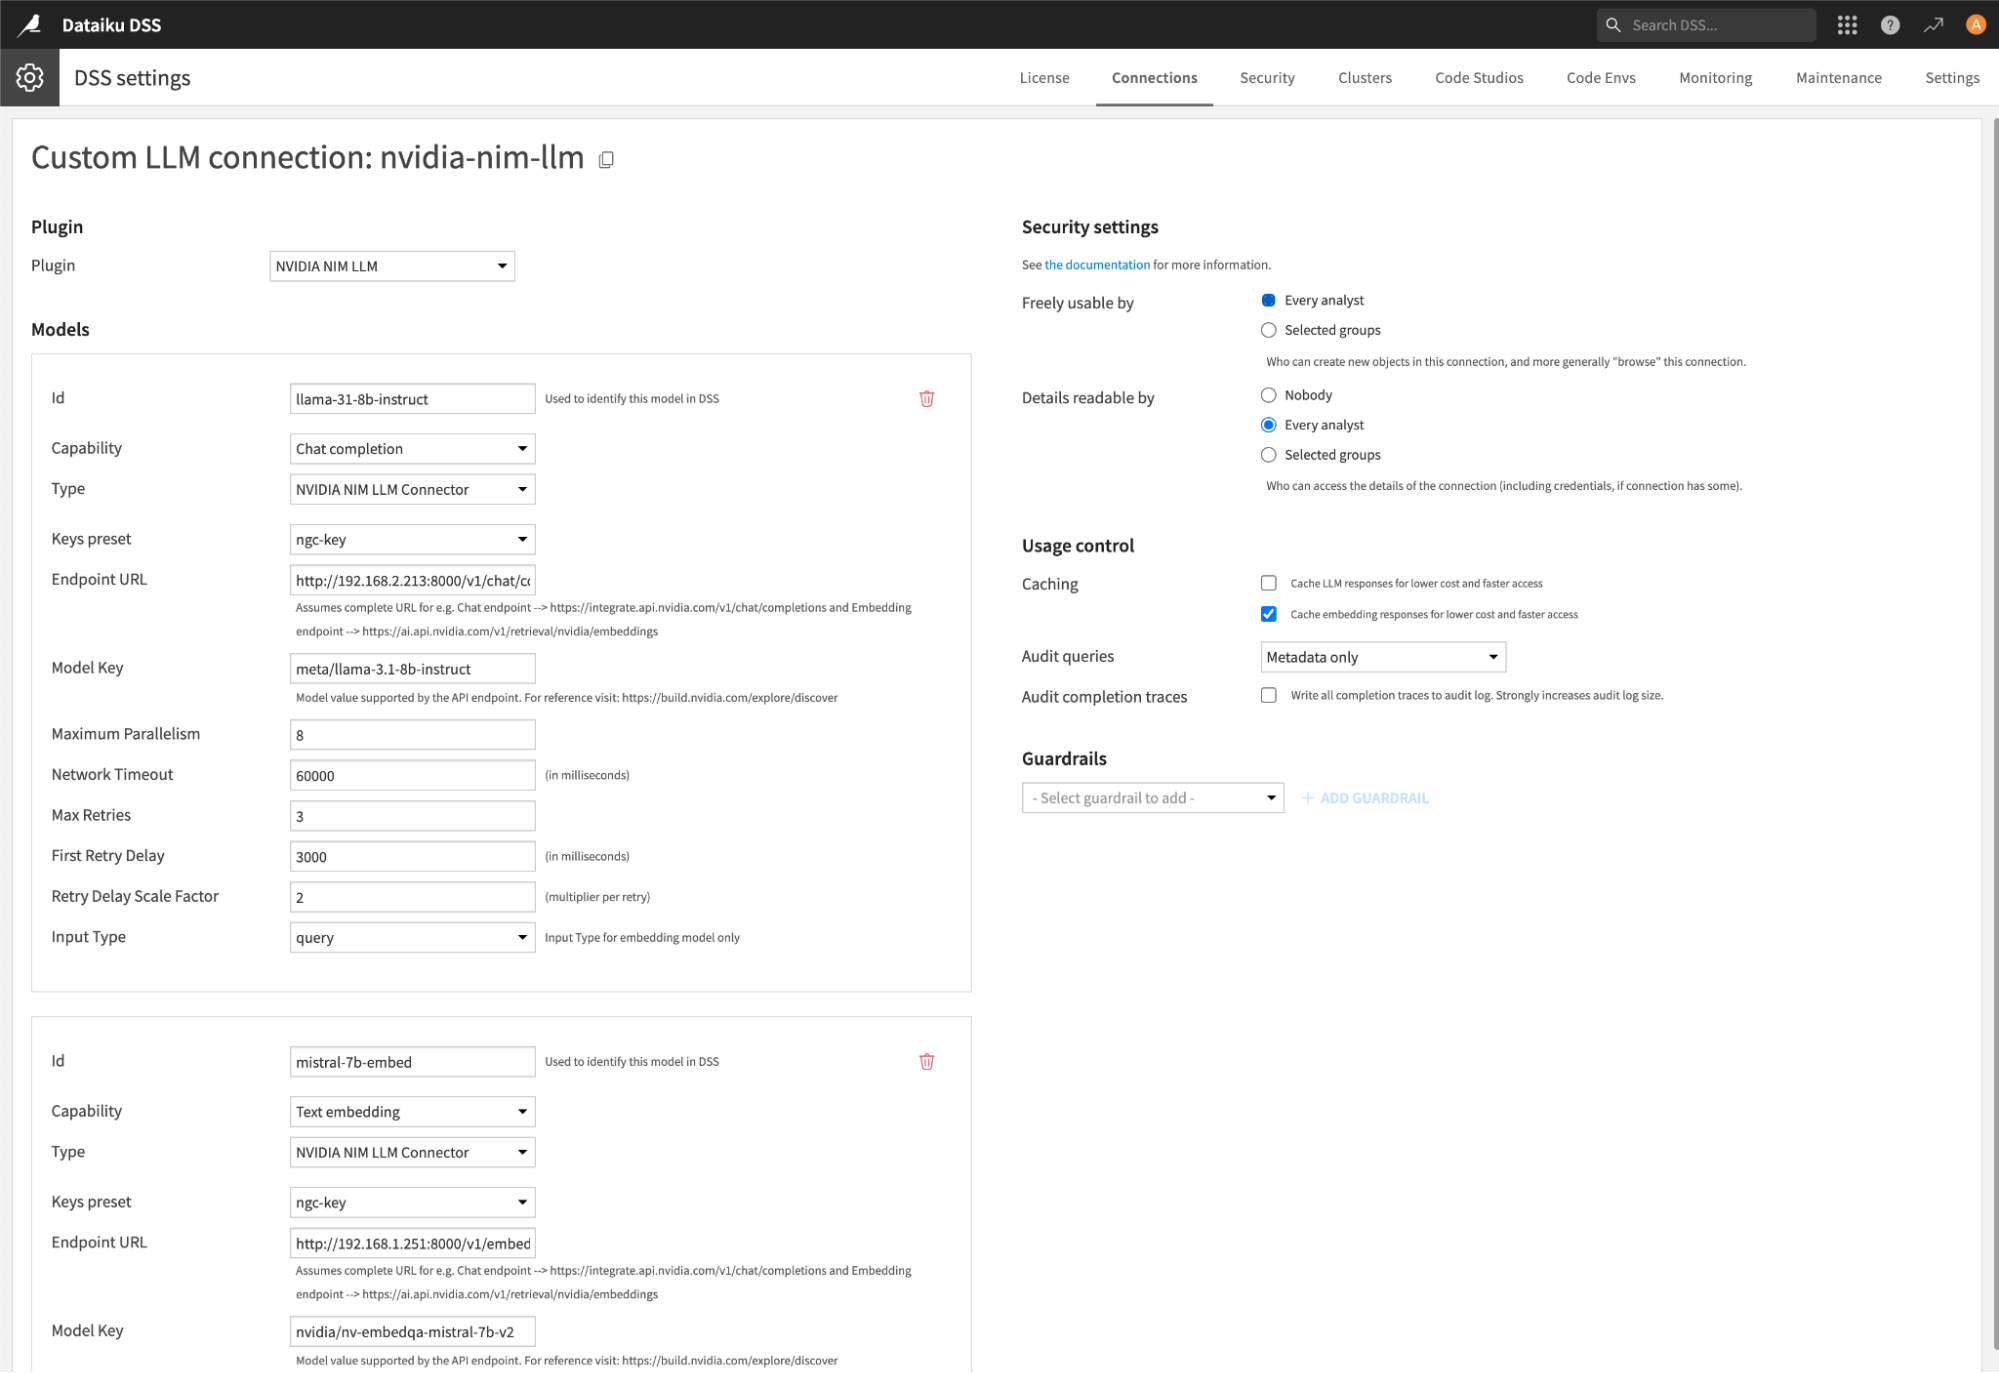
Task: Click the activity trend arrow icon
Action: point(1932,25)
